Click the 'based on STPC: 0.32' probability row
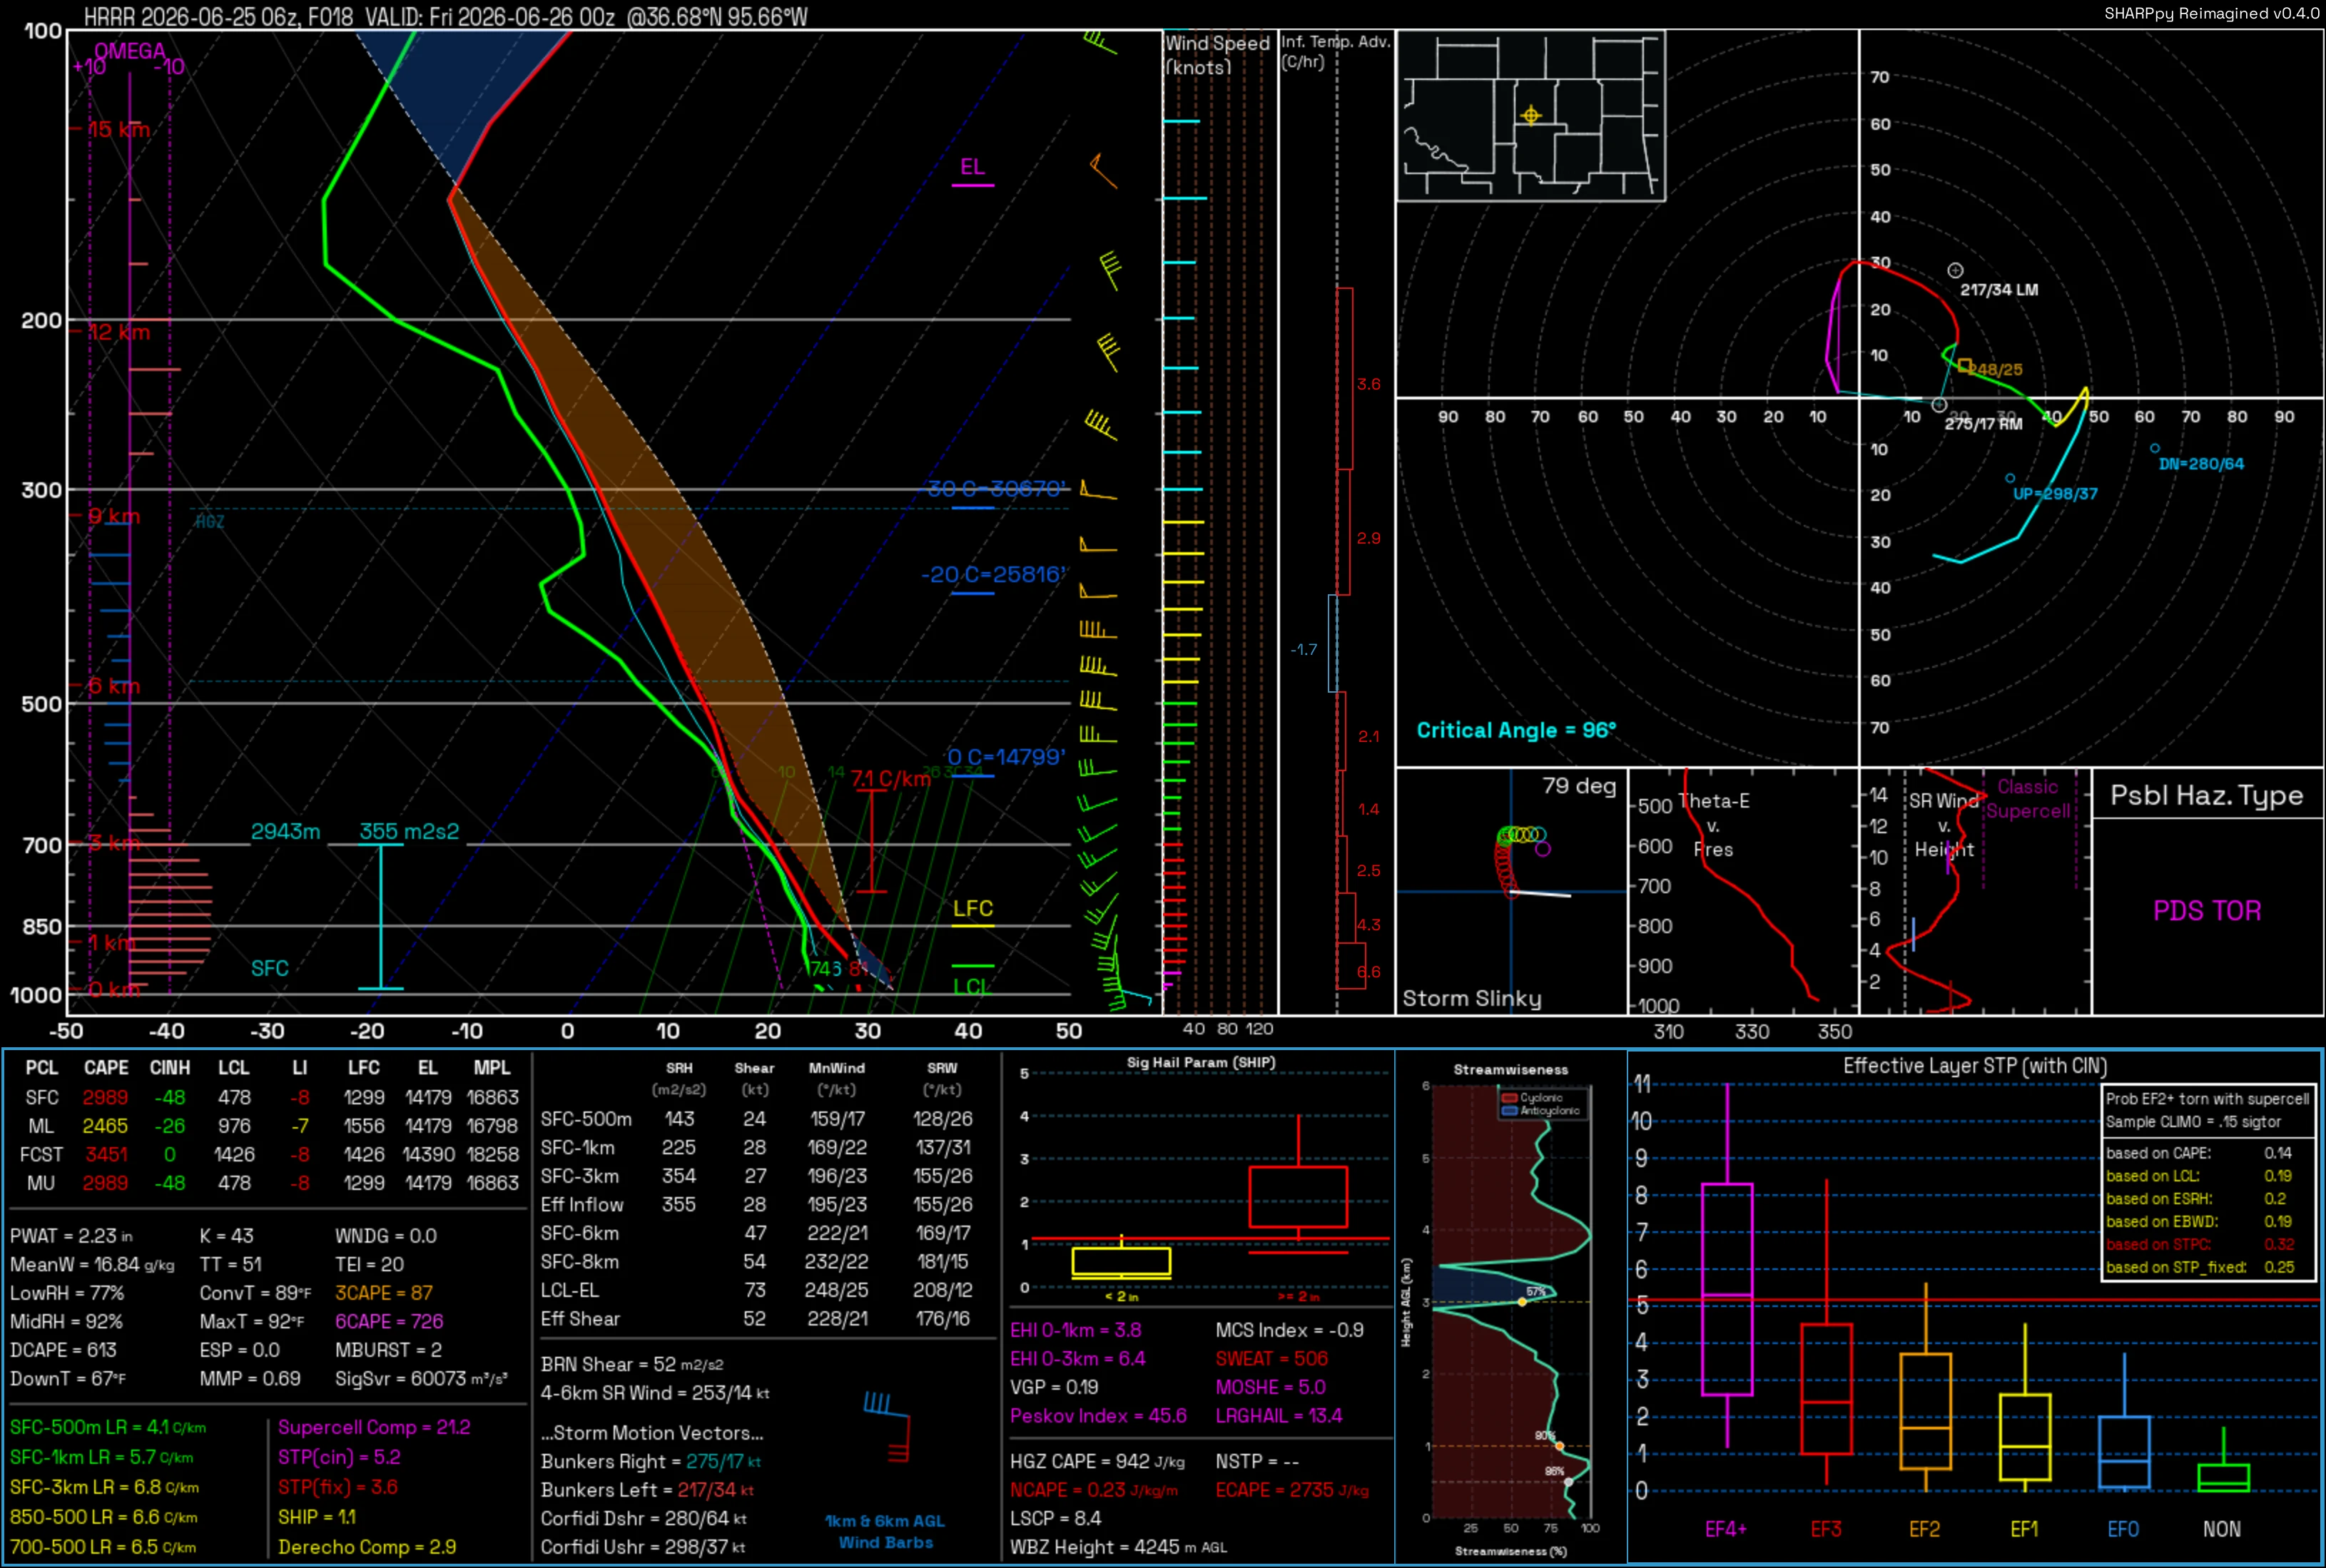Viewport: 2326px width, 1568px height. point(2200,1244)
